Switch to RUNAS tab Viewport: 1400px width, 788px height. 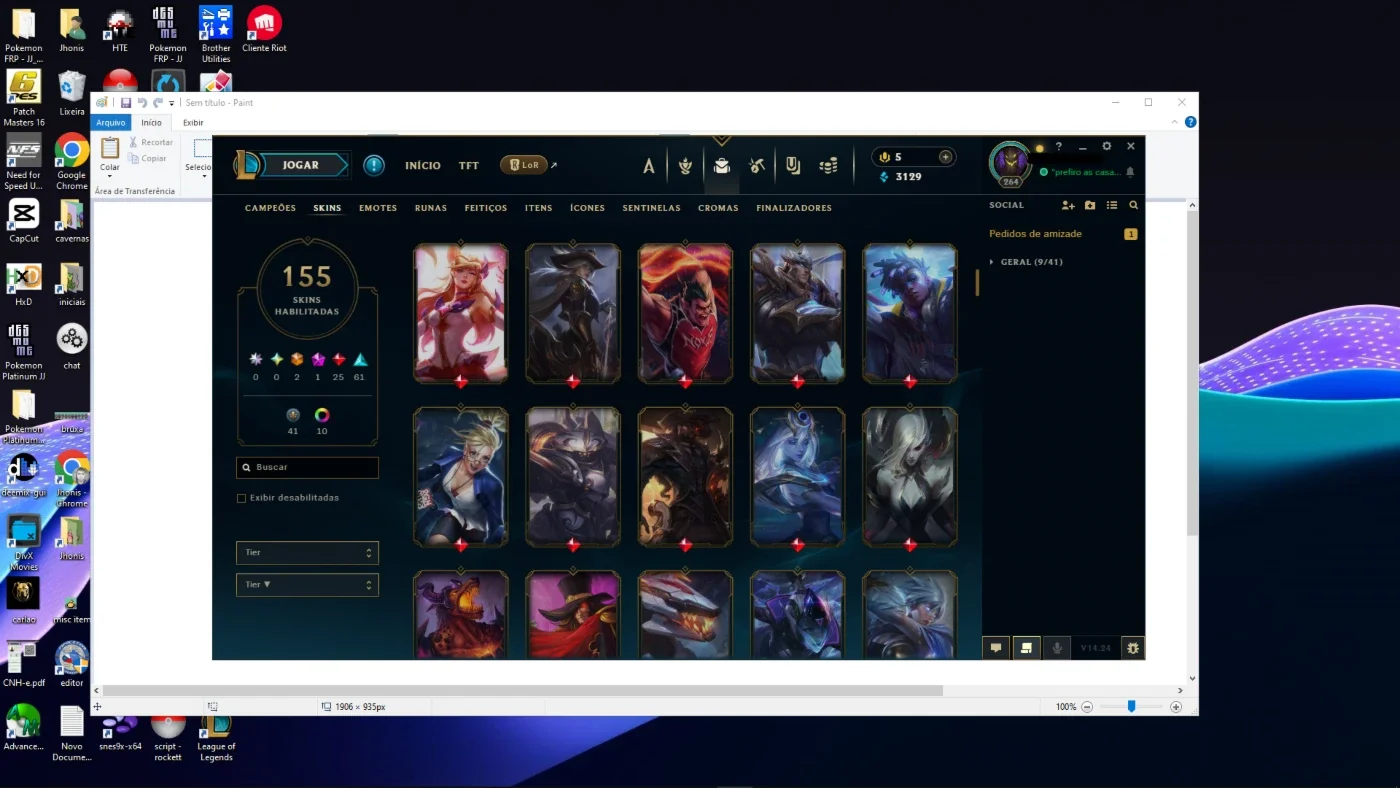tap(431, 208)
